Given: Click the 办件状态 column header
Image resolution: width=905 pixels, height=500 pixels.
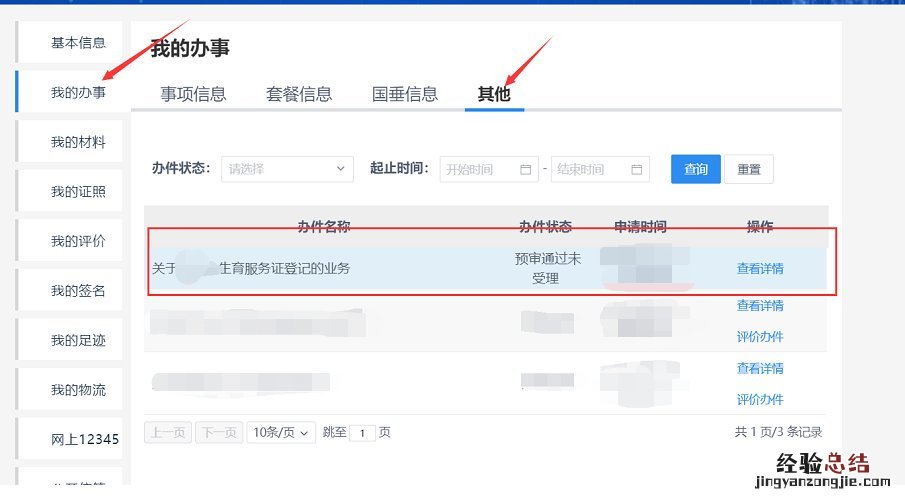Looking at the screenshot, I should [545, 226].
